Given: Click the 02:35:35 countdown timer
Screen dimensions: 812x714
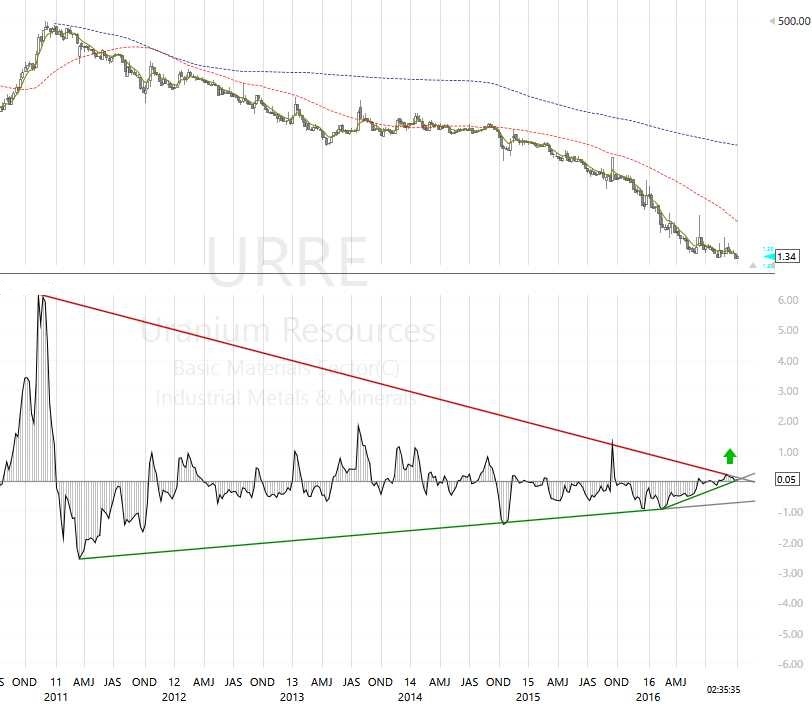Looking at the screenshot, I should tap(725, 690).
